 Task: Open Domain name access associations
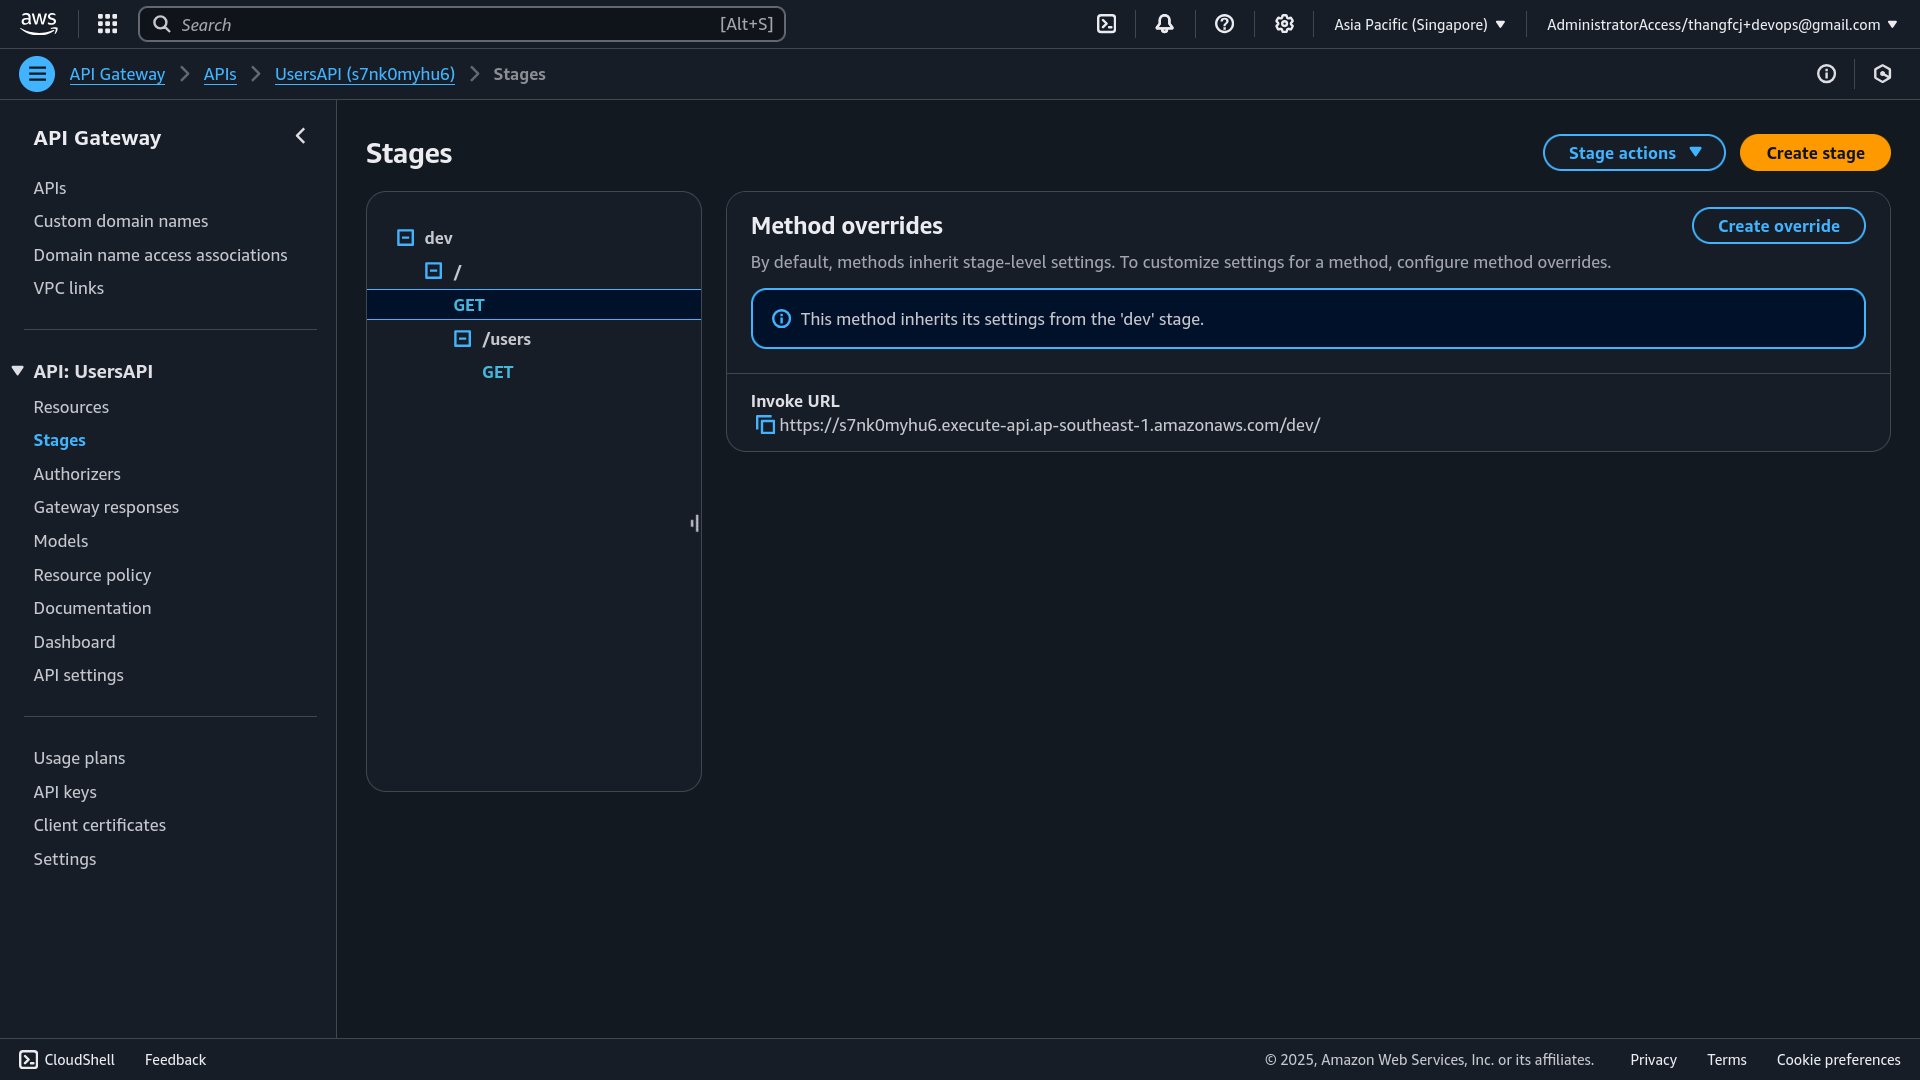(160, 255)
